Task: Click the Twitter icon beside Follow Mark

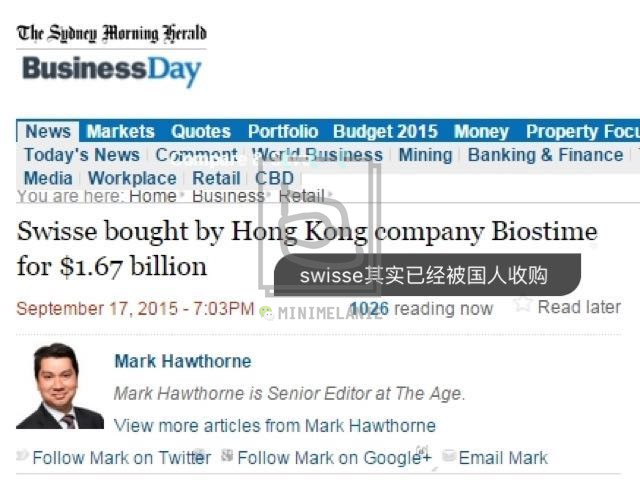Action: [x=23, y=455]
